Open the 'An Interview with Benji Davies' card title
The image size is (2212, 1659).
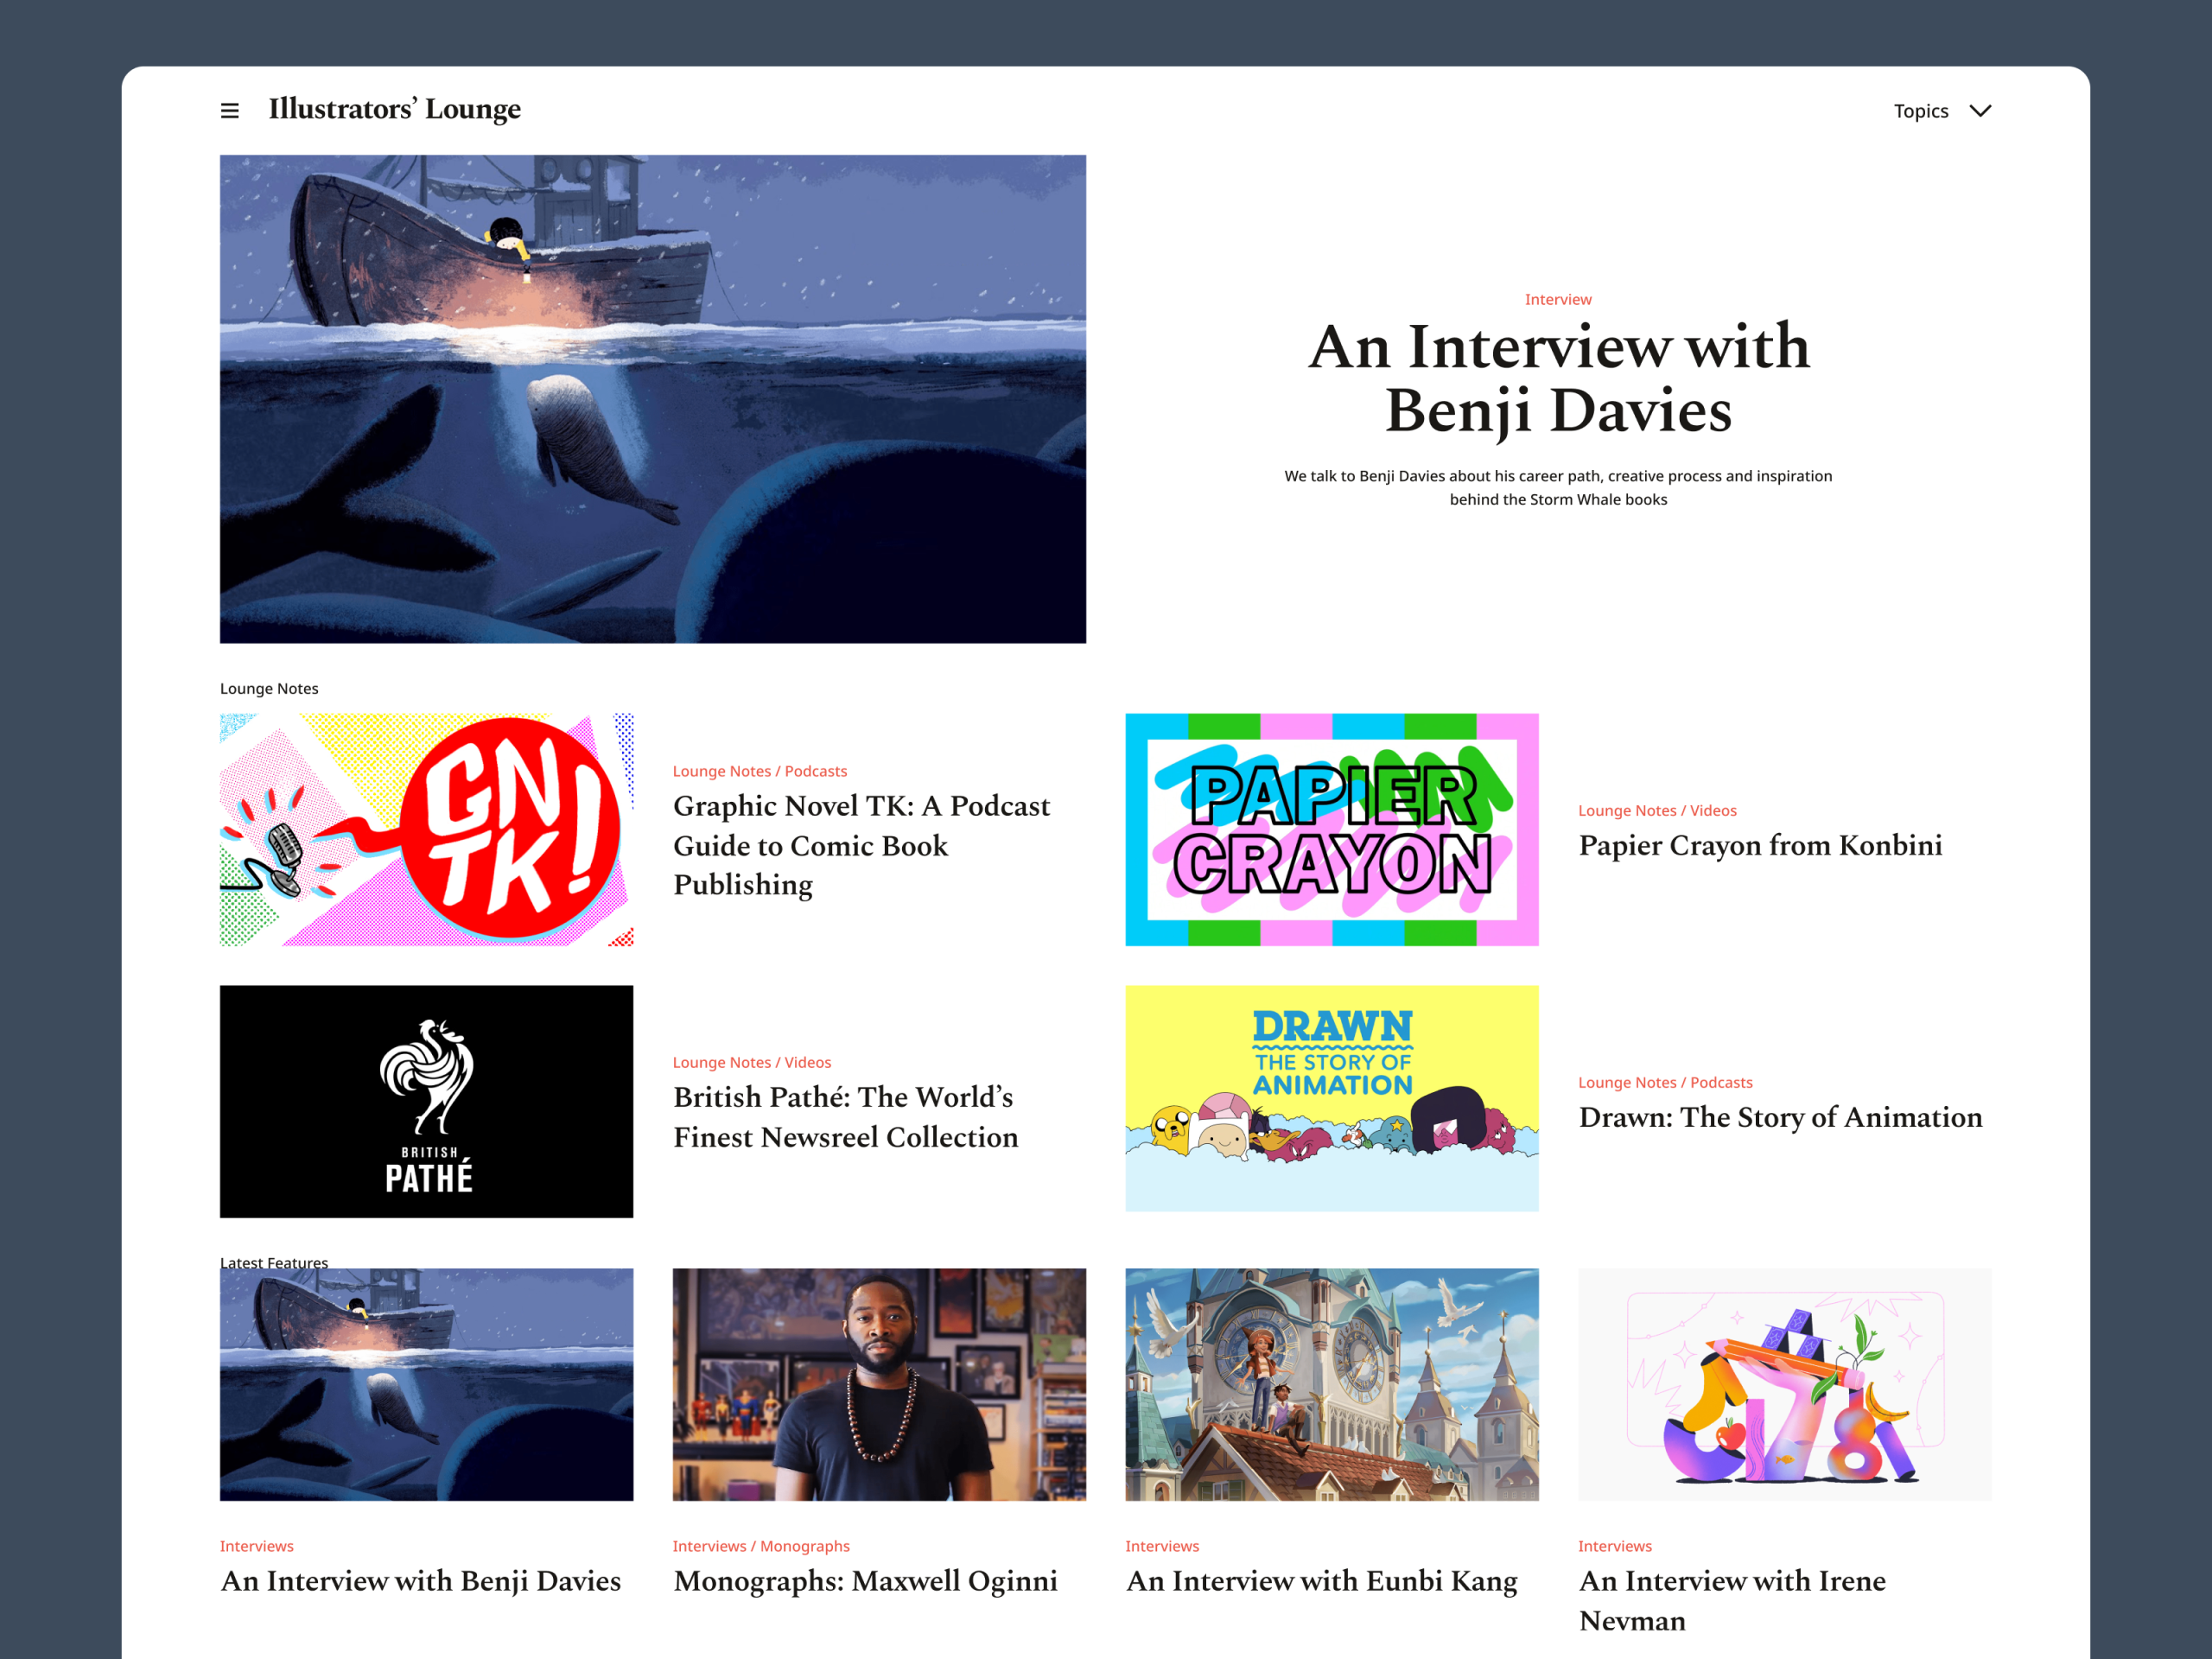coord(421,1582)
